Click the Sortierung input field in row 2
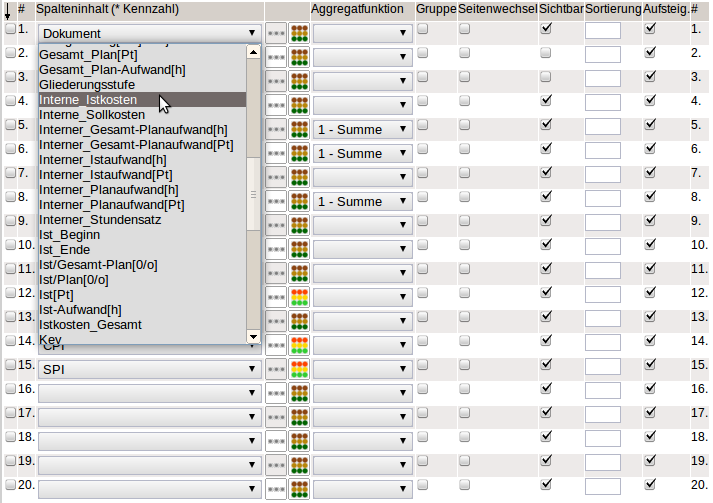713x503 pixels. tap(602, 55)
